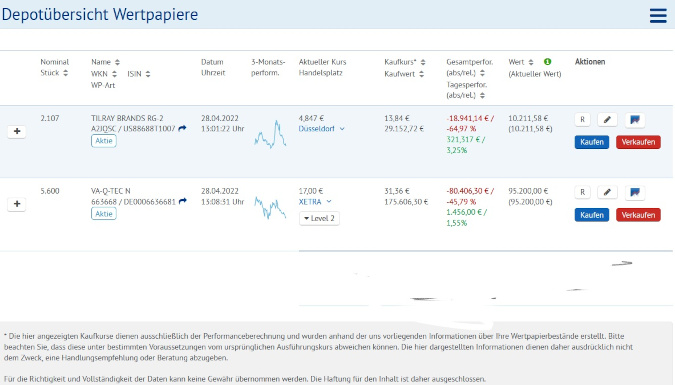Open TILRAY 3-month performance sparkline
This screenshot has width=675, height=385.
[270, 134]
